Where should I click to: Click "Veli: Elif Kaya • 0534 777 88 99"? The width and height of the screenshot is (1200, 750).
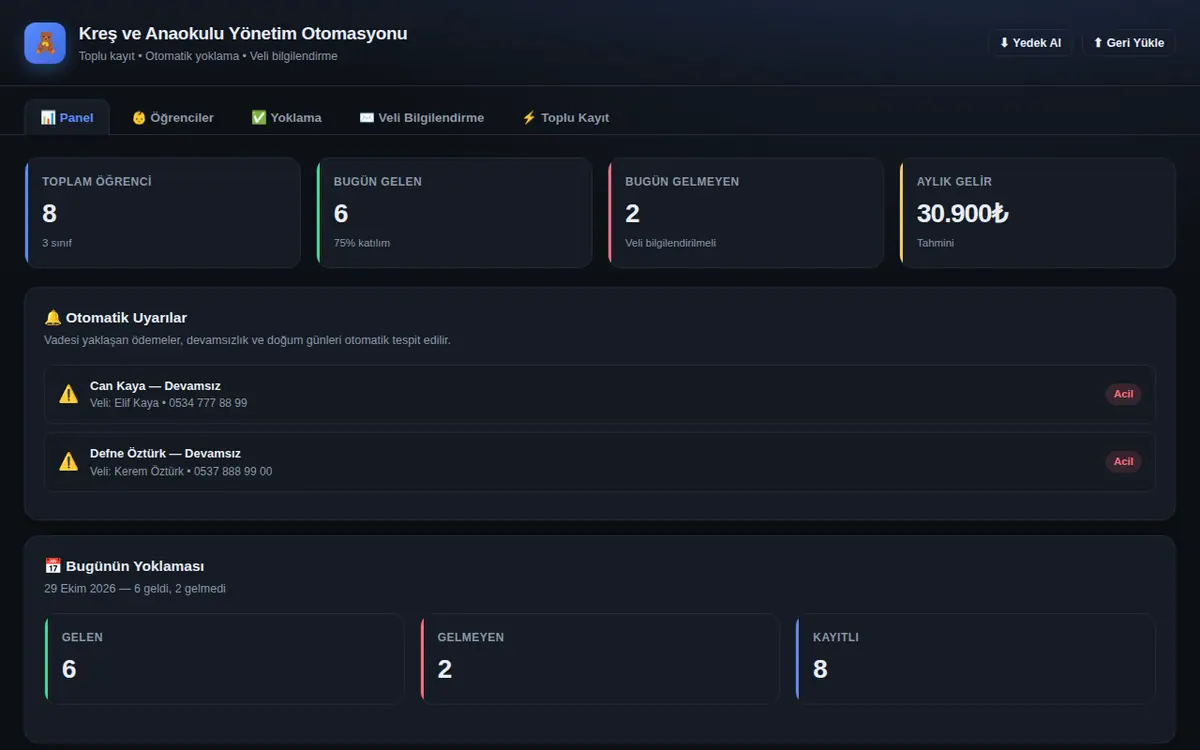coord(168,403)
